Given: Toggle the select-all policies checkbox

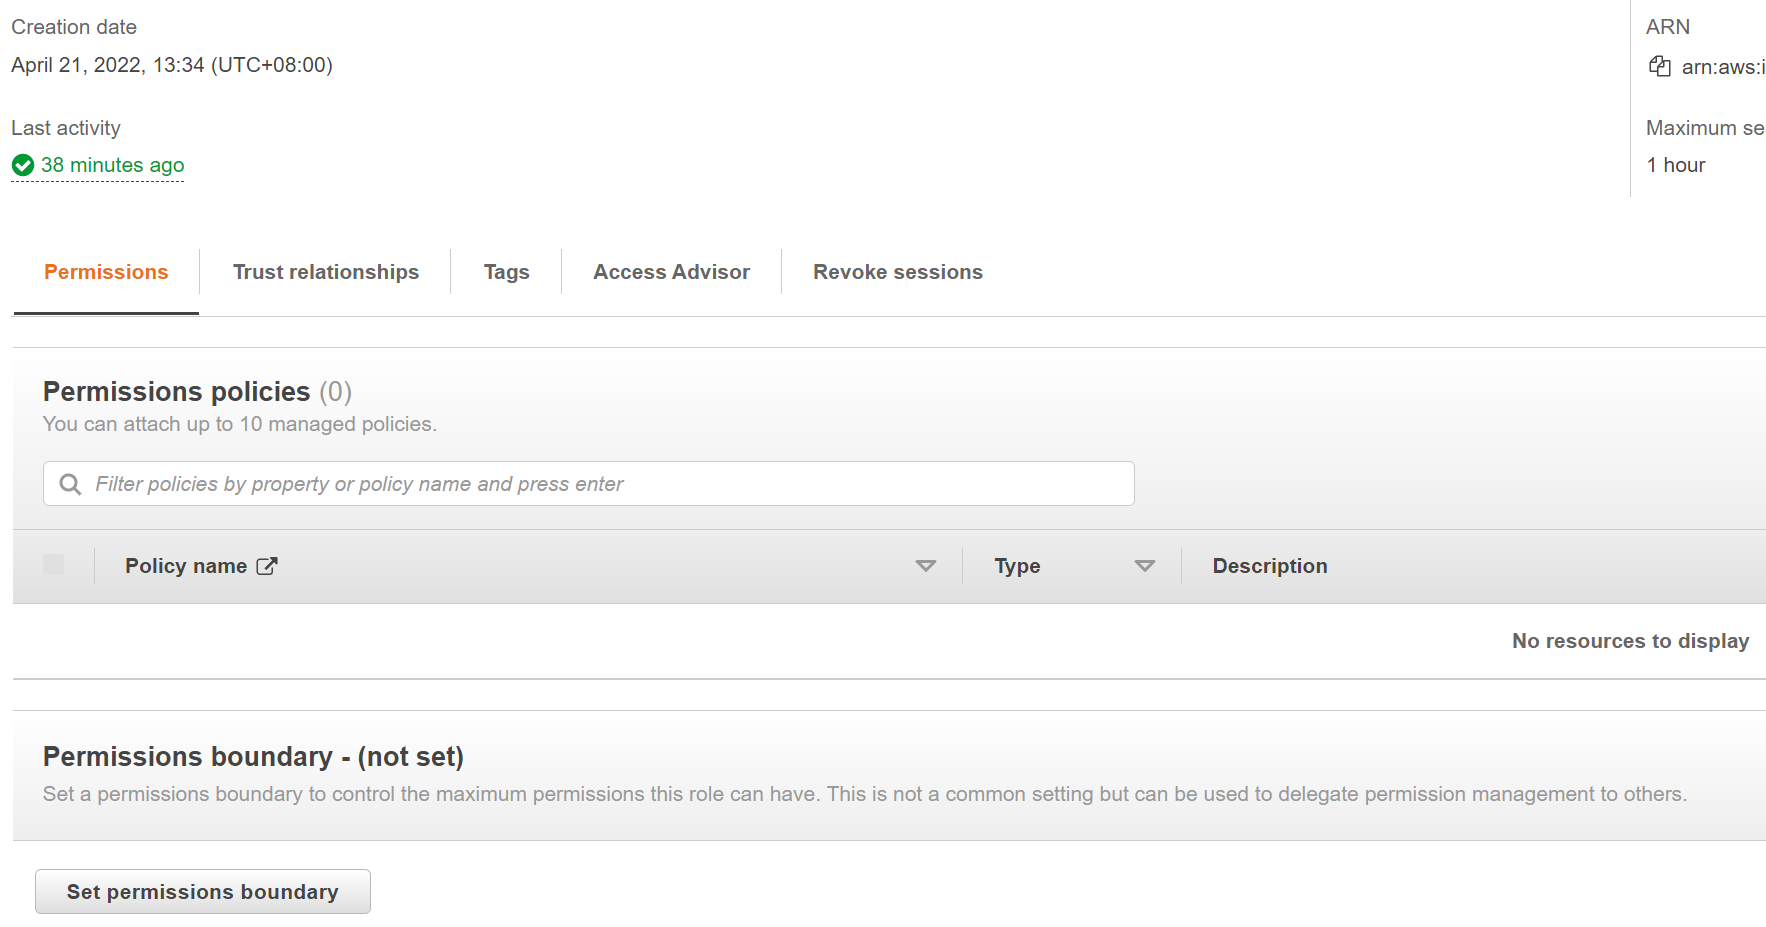Looking at the screenshot, I should [54, 564].
